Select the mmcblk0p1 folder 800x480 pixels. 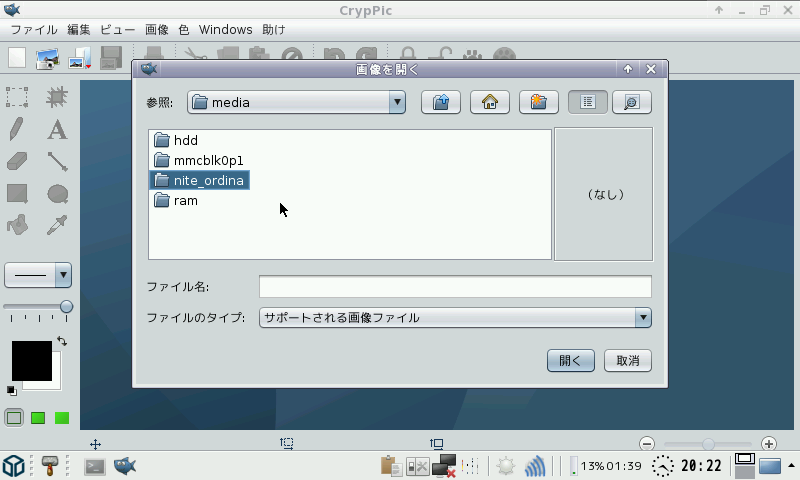click(x=198, y=161)
